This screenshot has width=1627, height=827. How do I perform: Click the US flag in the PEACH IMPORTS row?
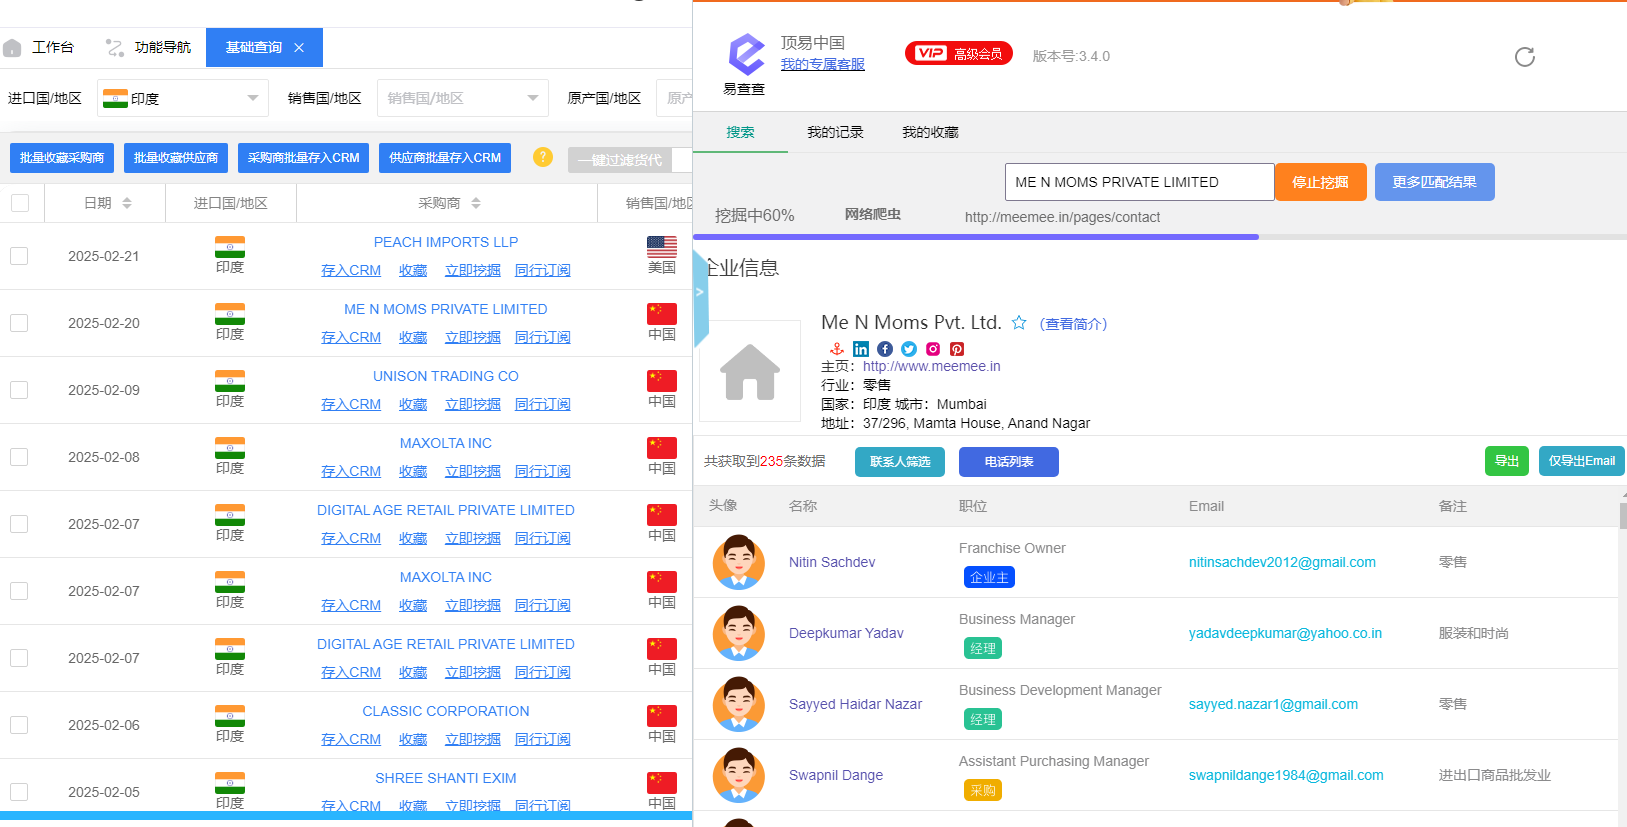(x=662, y=246)
